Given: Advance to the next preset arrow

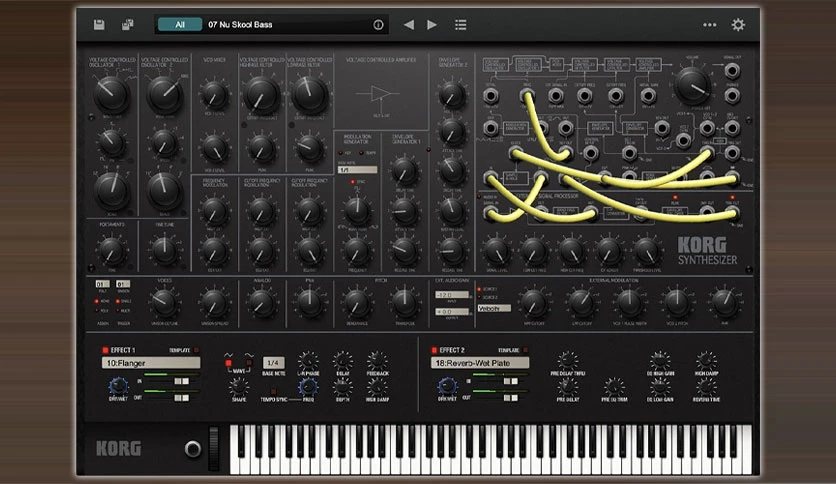Looking at the screenshot, I should 432,25.
